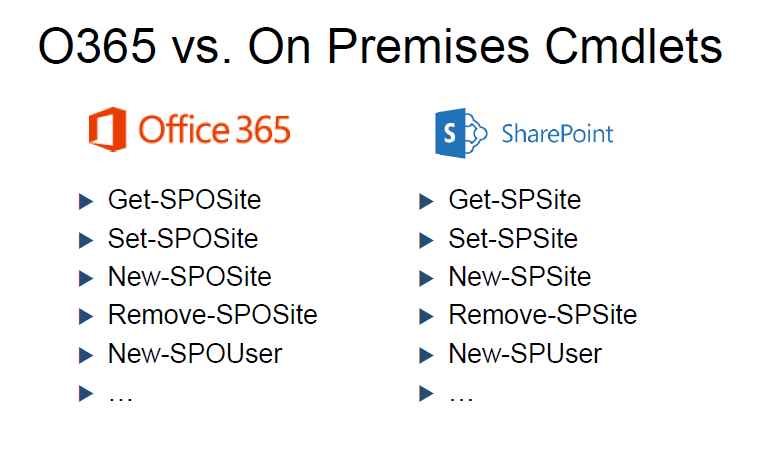
Task: Click the arrow bullet beside Remove-SPSite
Action: tap(426, 316)
